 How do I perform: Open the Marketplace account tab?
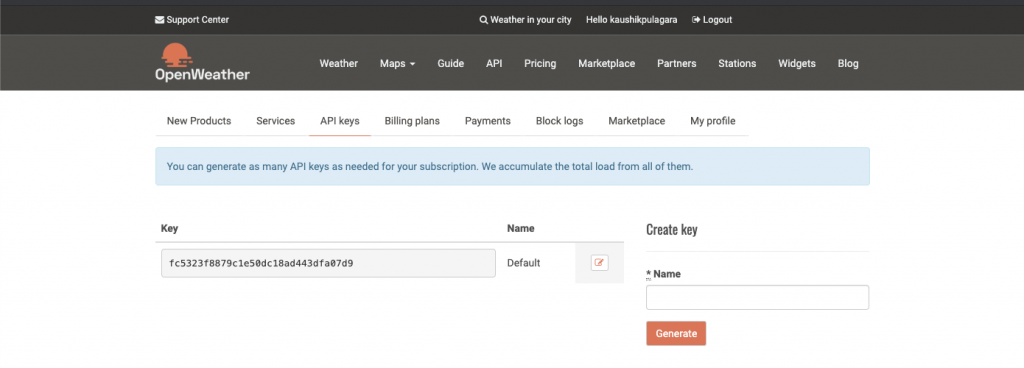(x=637, y=121)
